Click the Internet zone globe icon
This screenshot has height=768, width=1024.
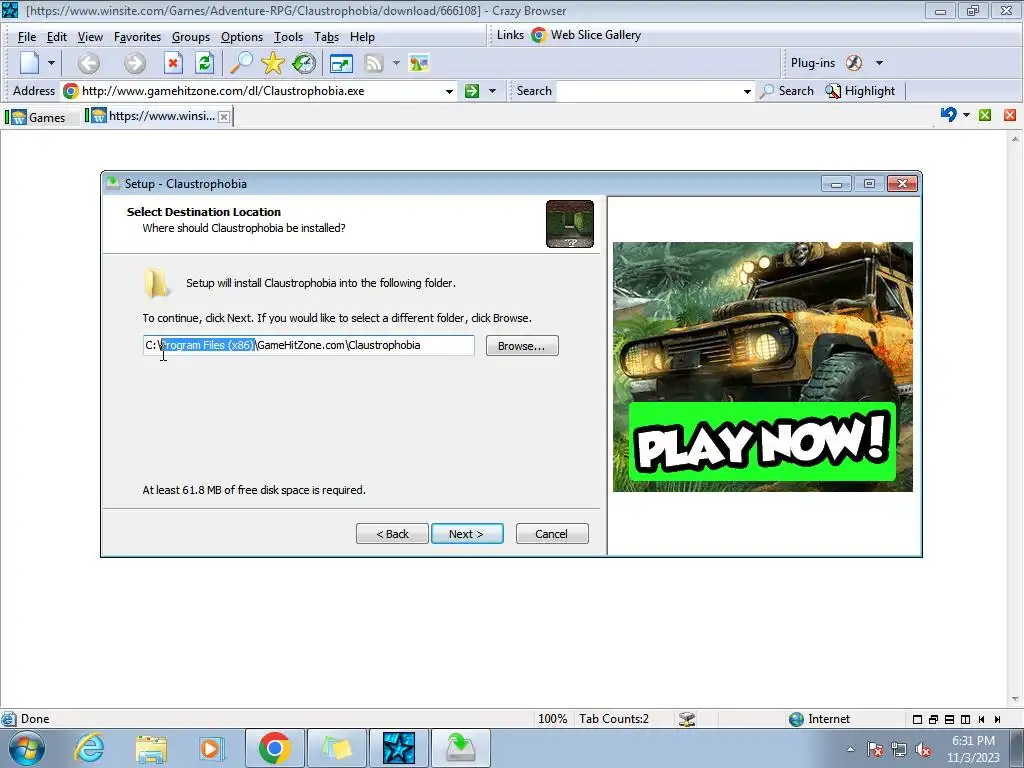click(x=796, y=719)
